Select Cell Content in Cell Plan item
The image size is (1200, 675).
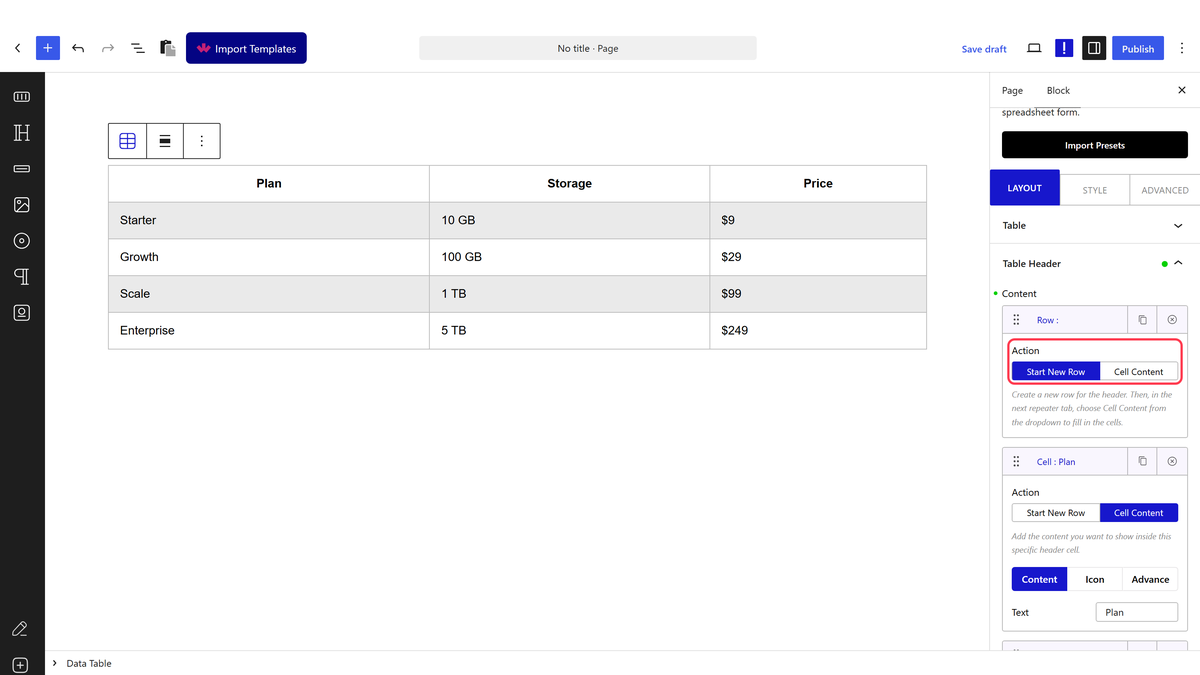[1139, 513]
